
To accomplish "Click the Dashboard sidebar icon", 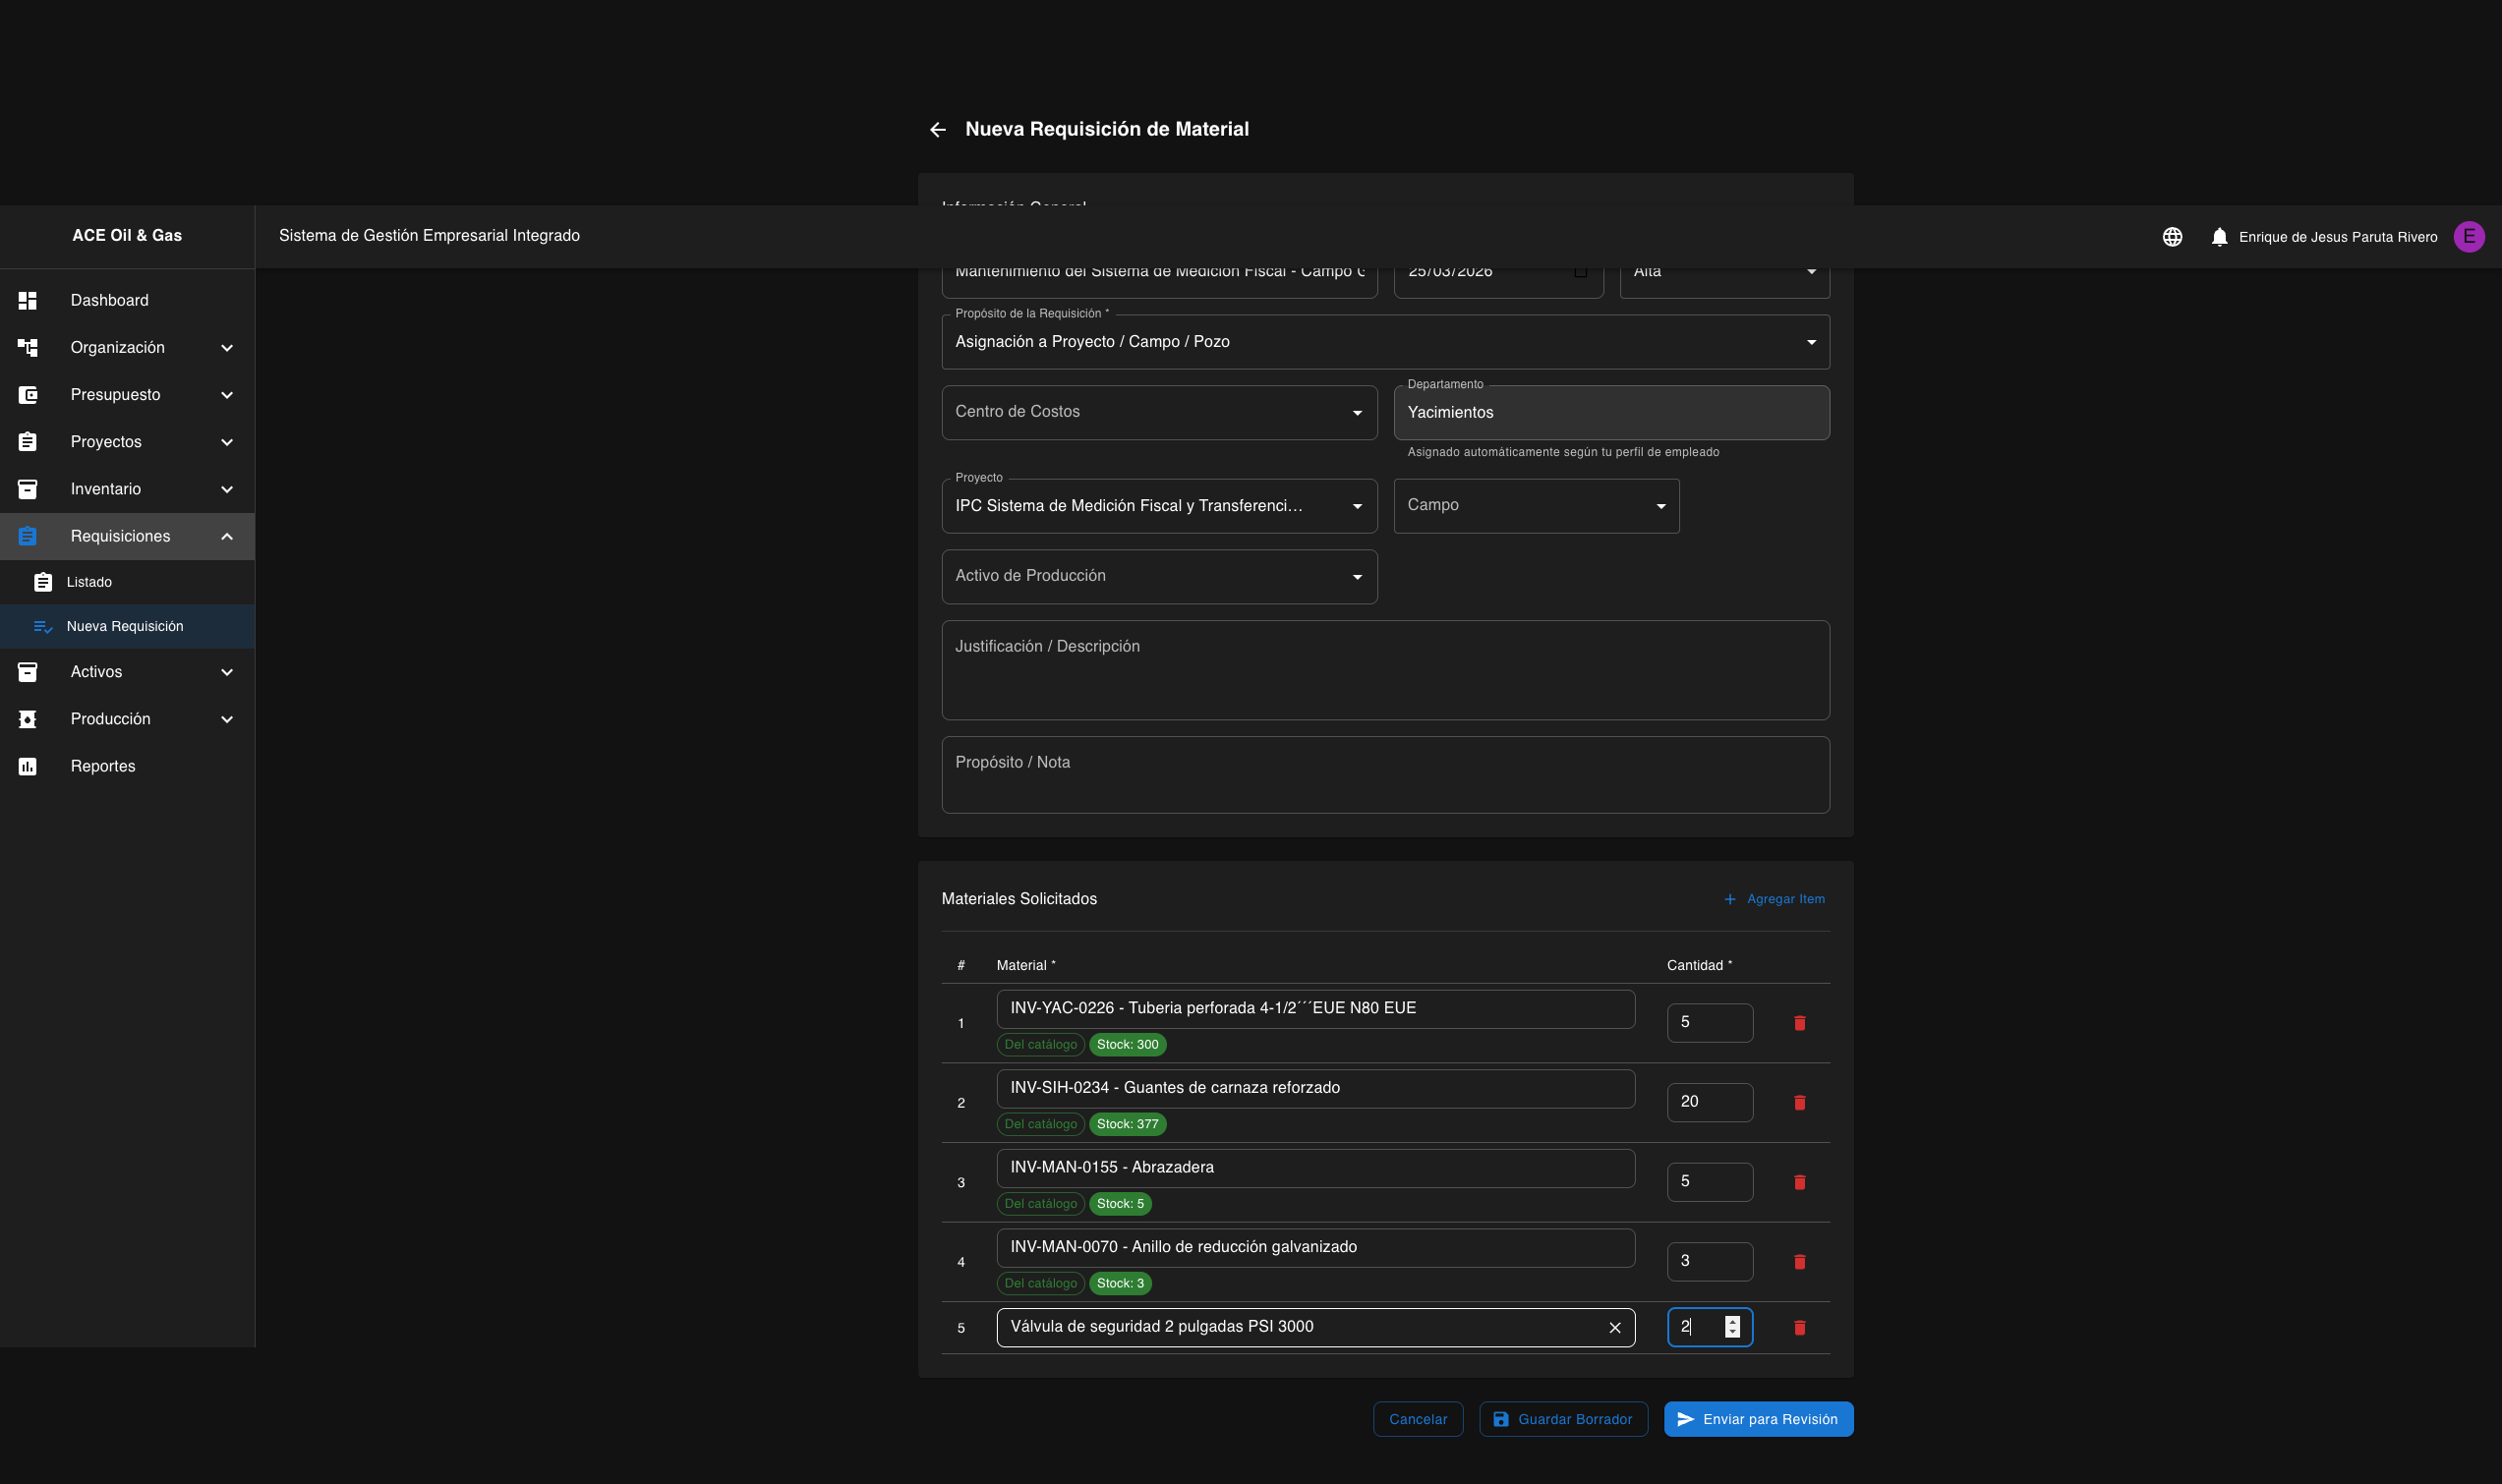I will 28,300.
